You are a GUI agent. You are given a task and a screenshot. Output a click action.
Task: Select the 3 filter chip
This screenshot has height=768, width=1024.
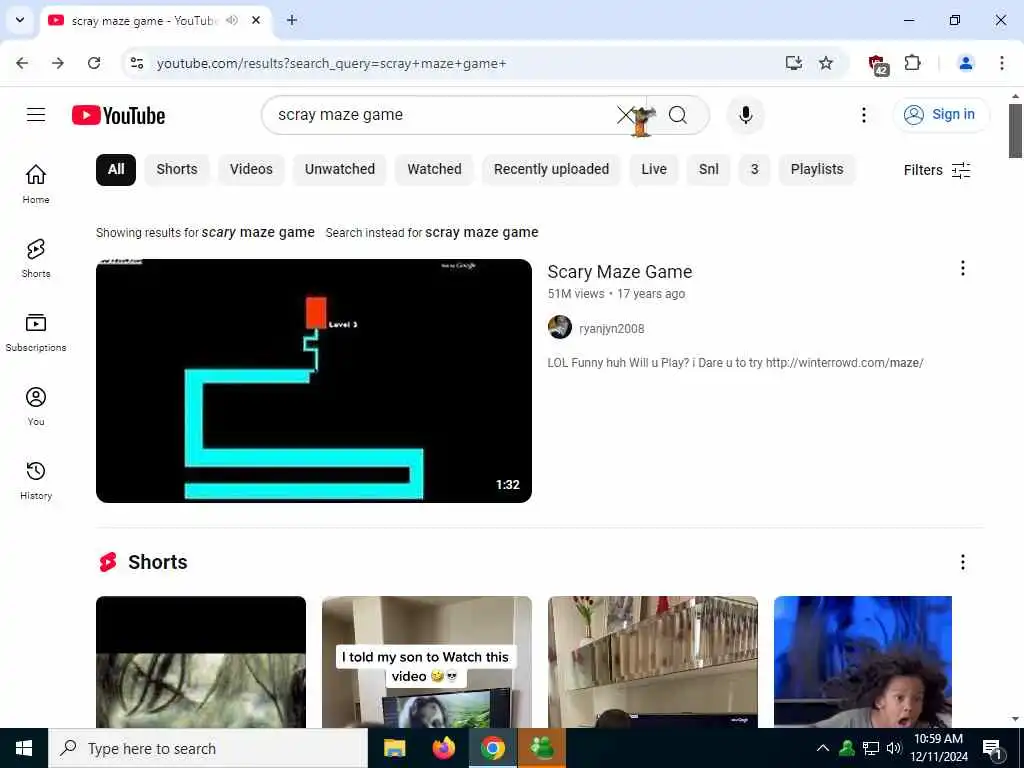click(x=754, y=169)
